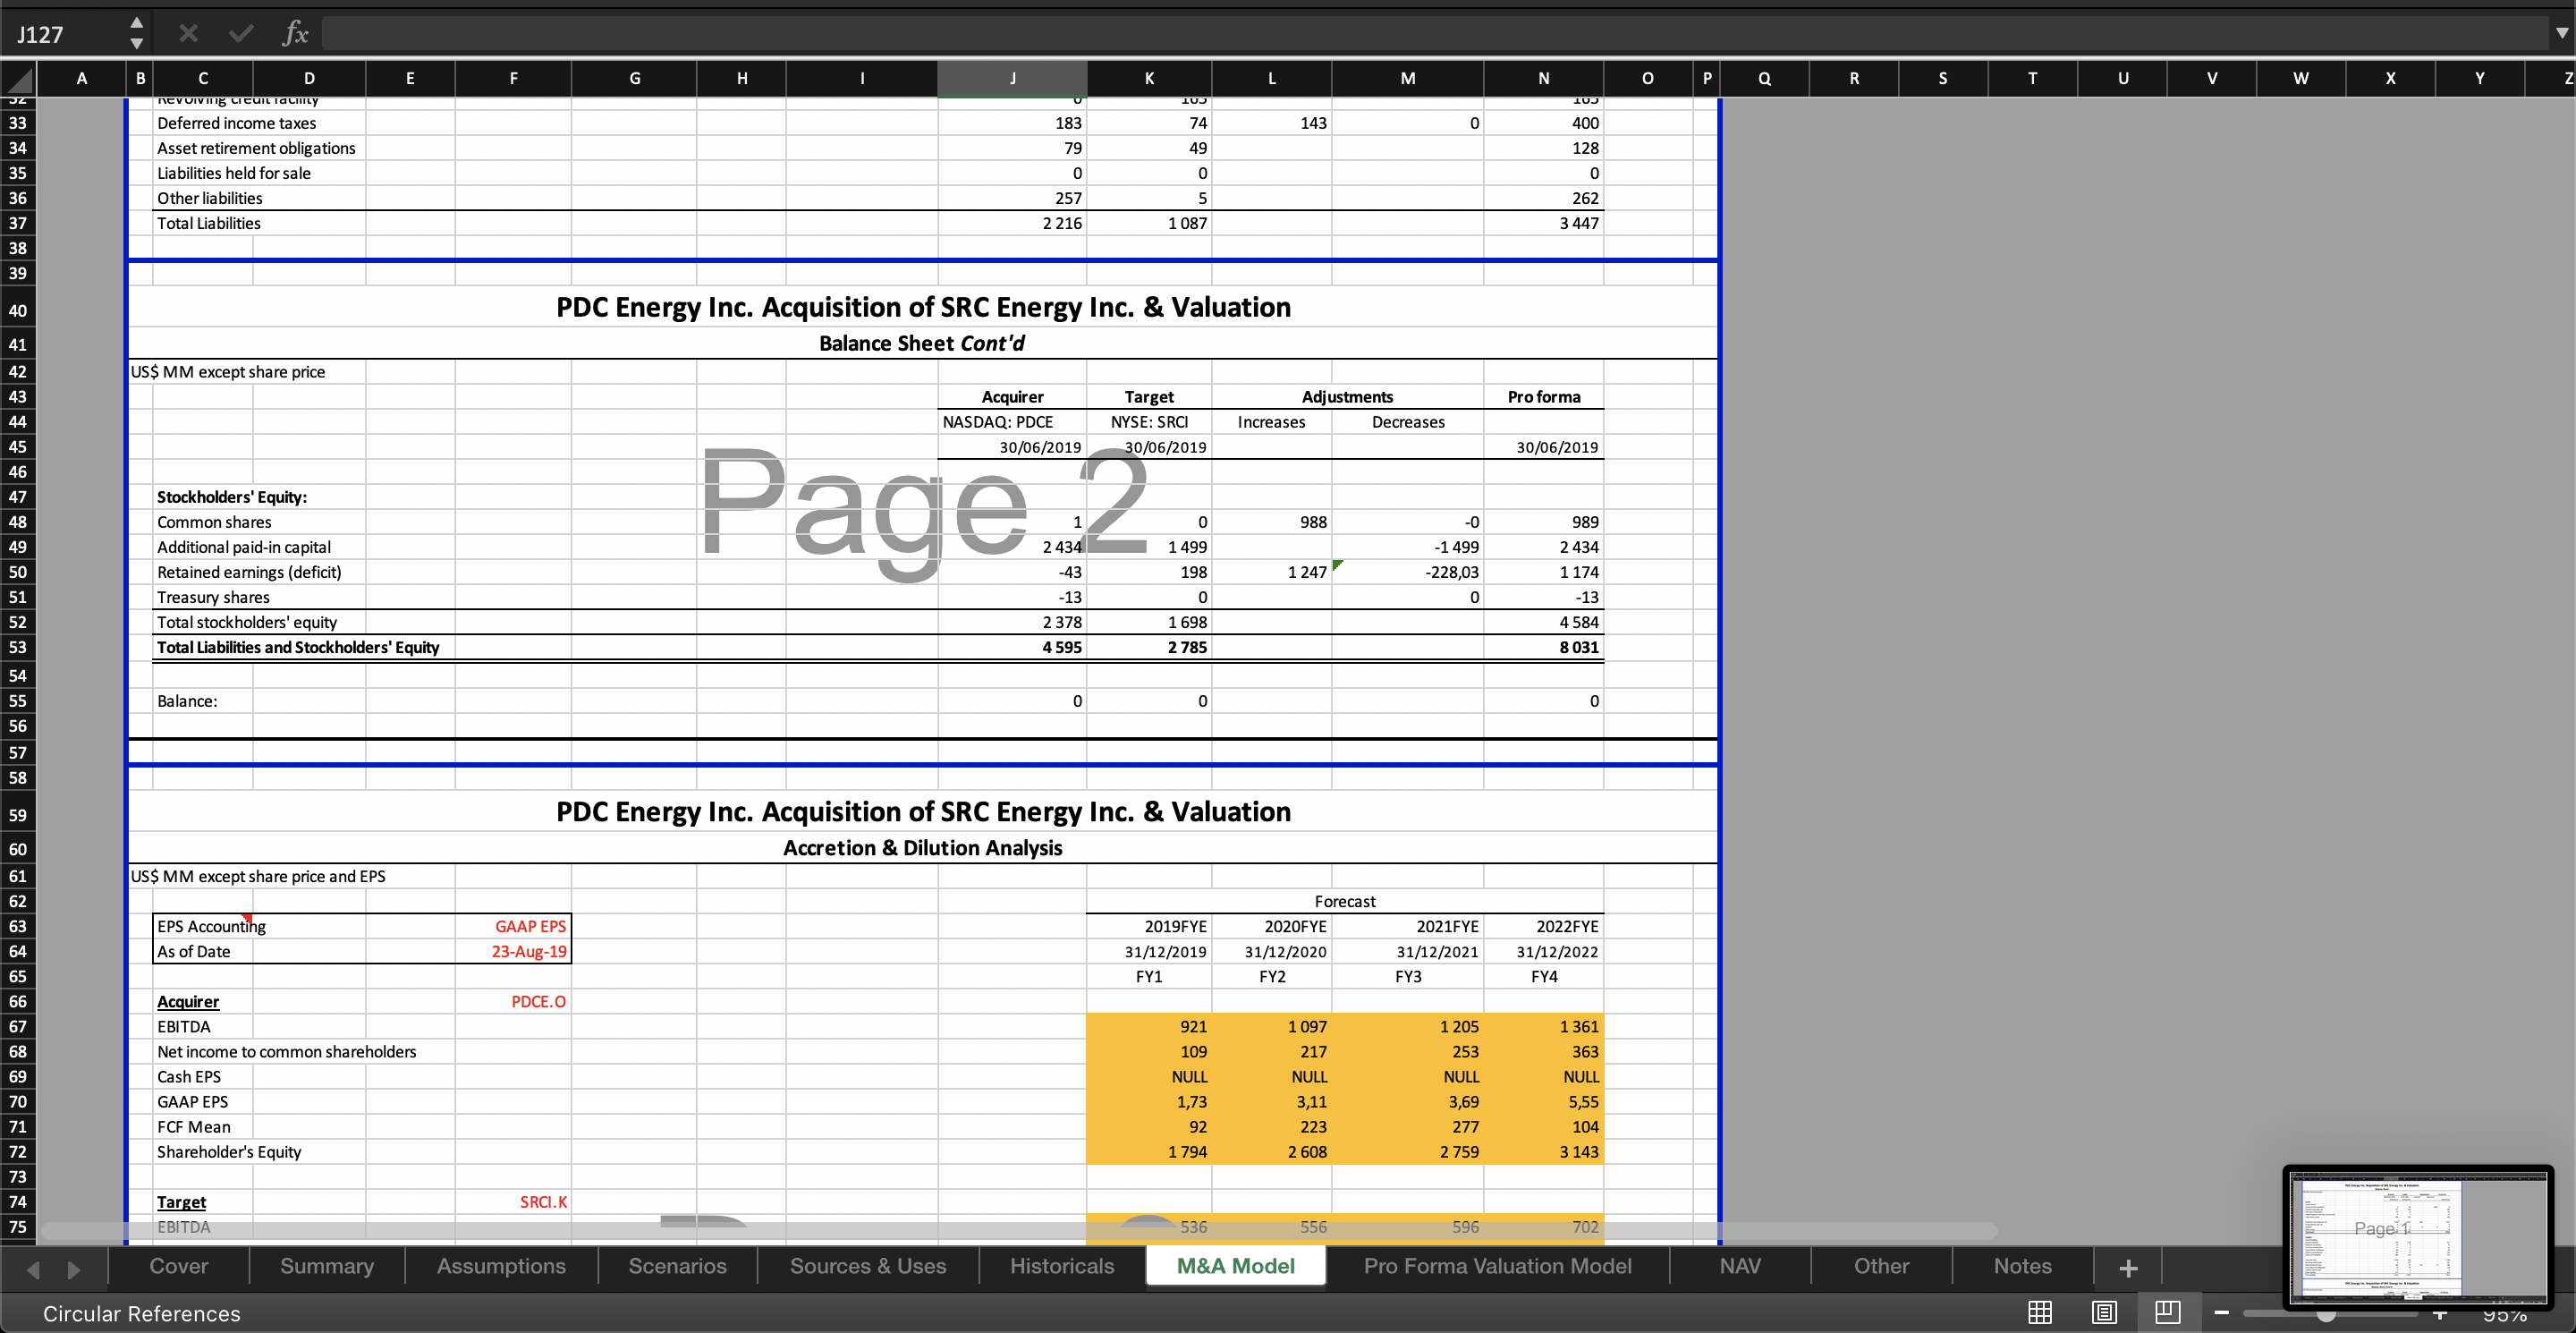Image resolution: width=2576 pixels, height=1333 pixels.
Task: Open the Scenarios sheet tab
Action: click(677, 1266)
